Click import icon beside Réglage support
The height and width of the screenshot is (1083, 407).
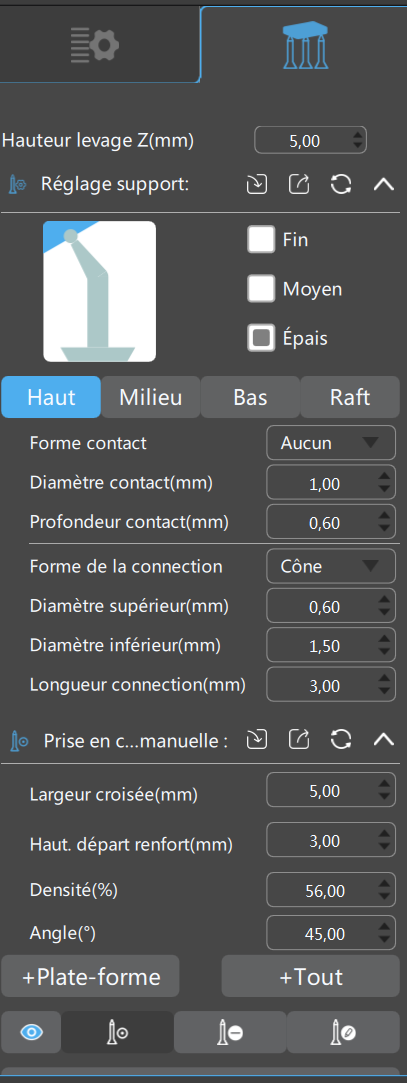point(257,184)
